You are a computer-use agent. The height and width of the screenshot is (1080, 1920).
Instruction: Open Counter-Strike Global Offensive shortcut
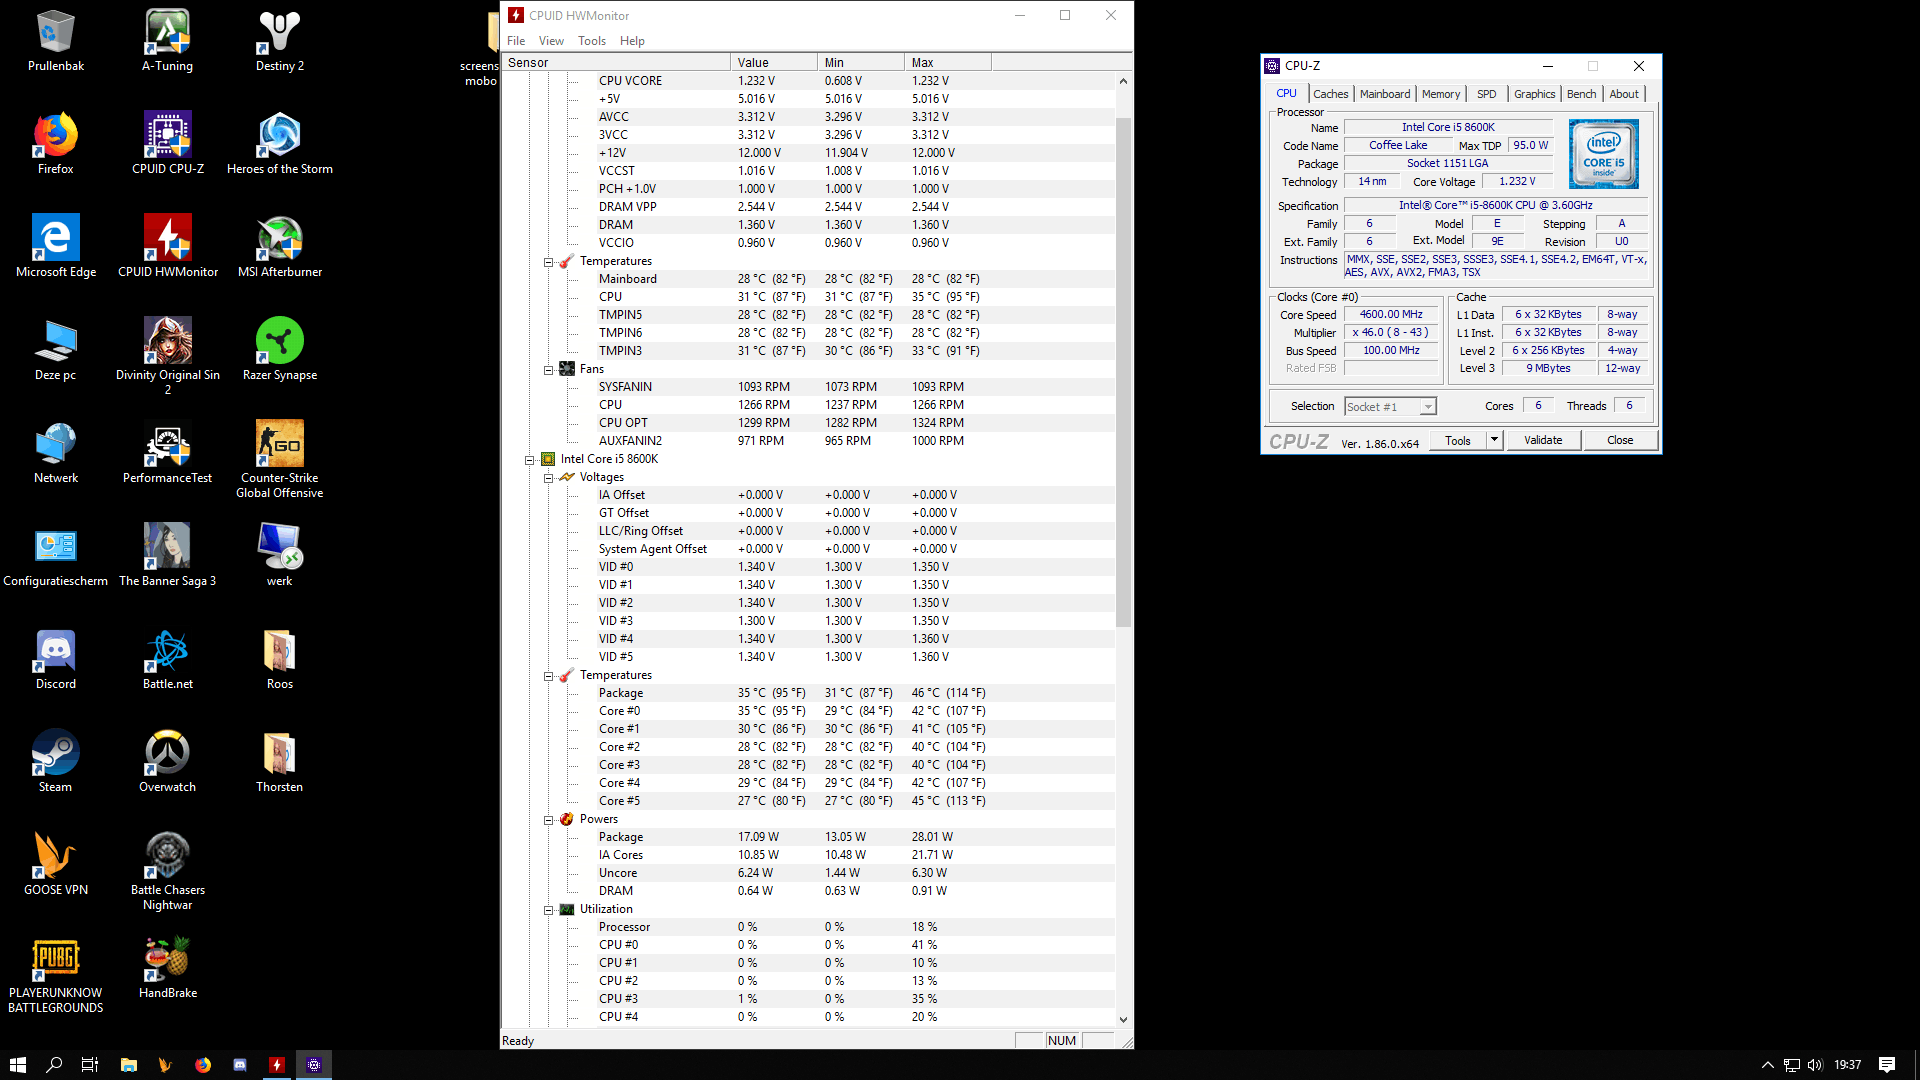click(280, 459)
